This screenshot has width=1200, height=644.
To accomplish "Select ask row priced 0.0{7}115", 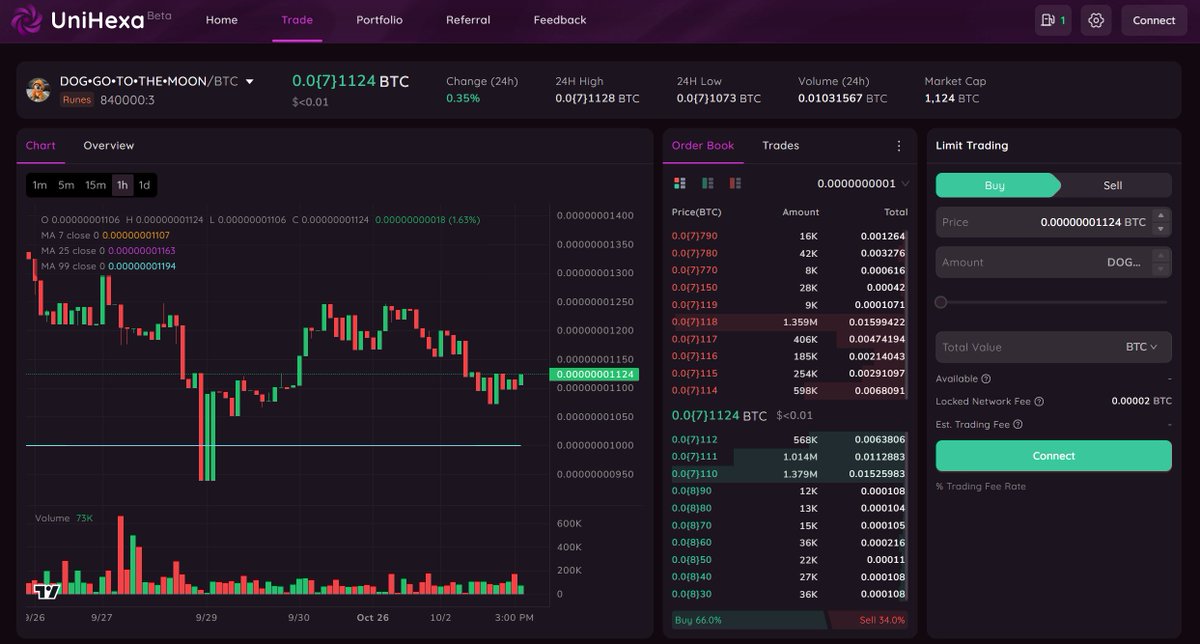I will (x=789, y=373).
